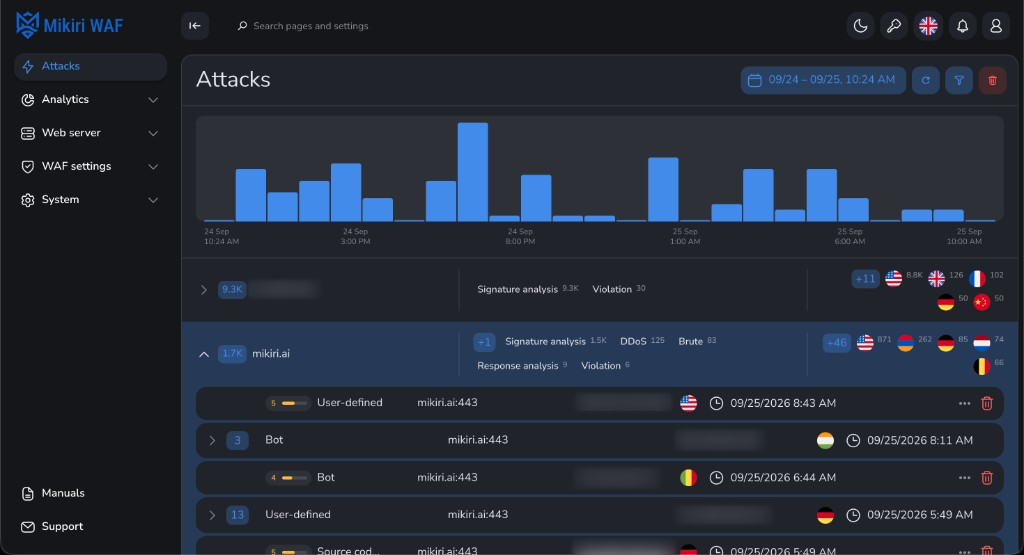Click the Mikiri WAF logo

tap(69, 25)
